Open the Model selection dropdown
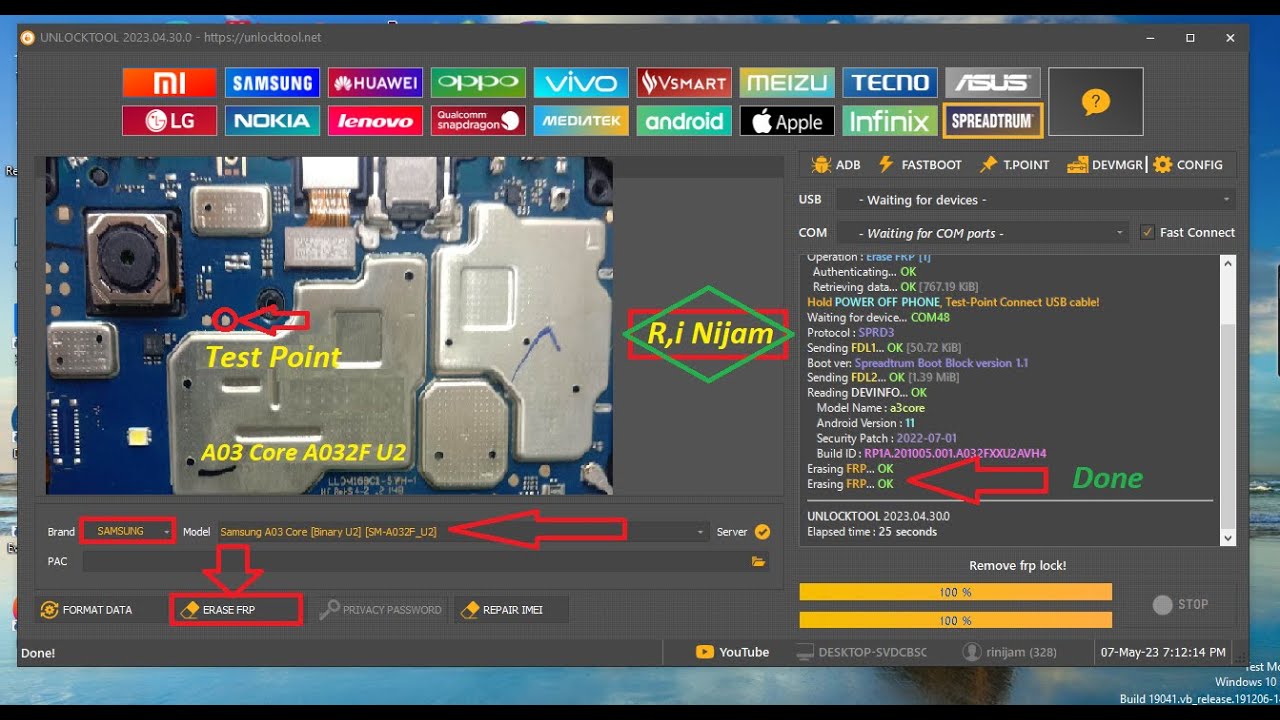 [x=462, y=532]
